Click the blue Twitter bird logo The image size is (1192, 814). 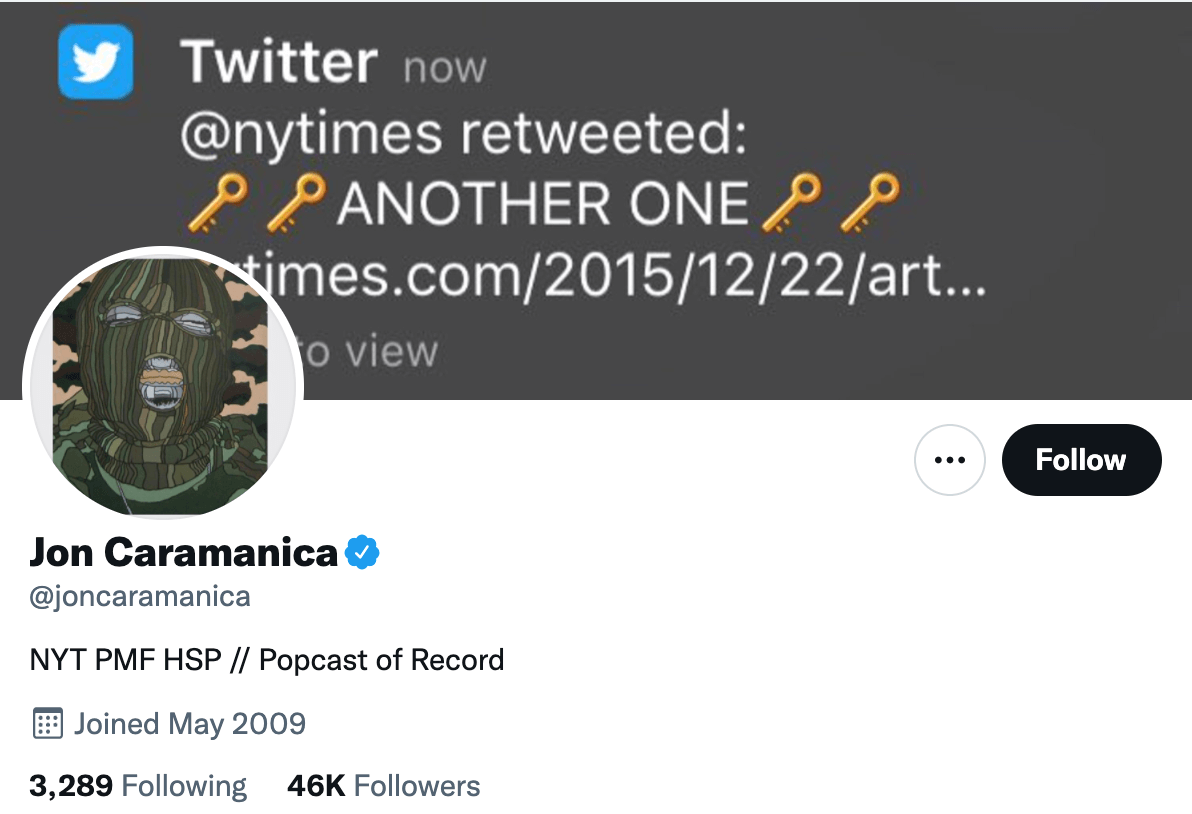click(96, 61)
